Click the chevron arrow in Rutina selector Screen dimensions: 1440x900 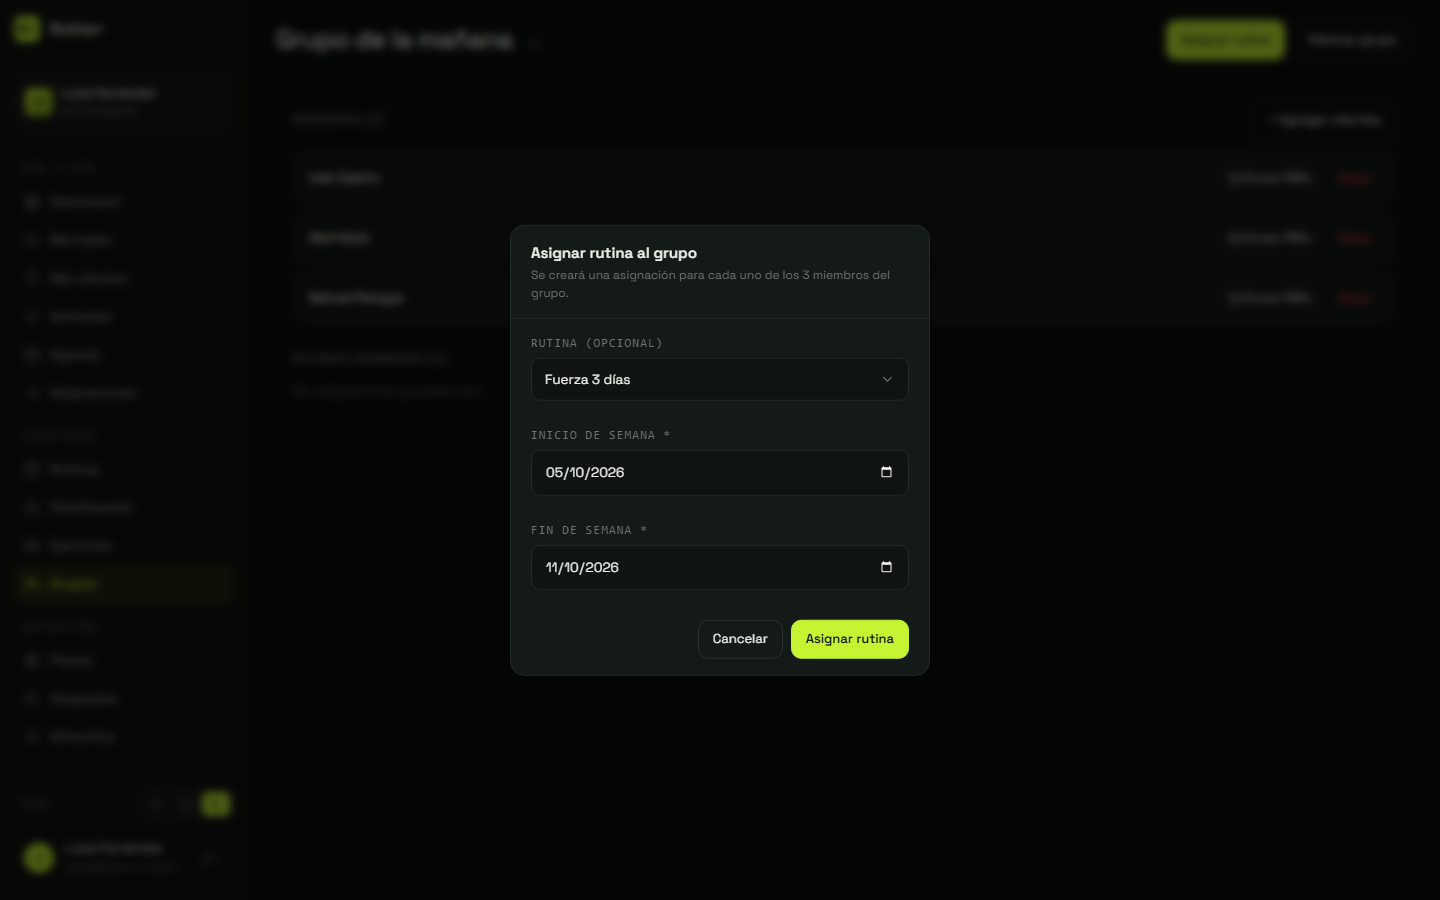(x=887, y=379)
